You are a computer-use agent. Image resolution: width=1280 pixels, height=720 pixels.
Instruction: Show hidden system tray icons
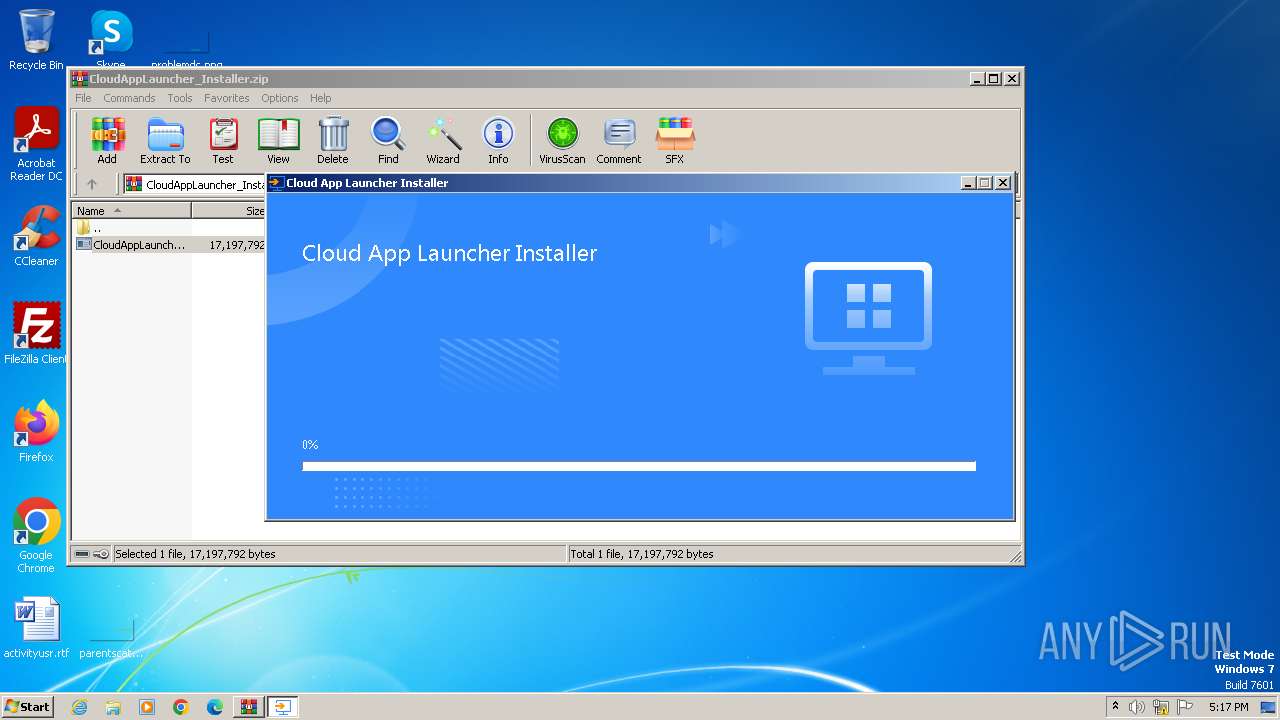pos(1115,707)
